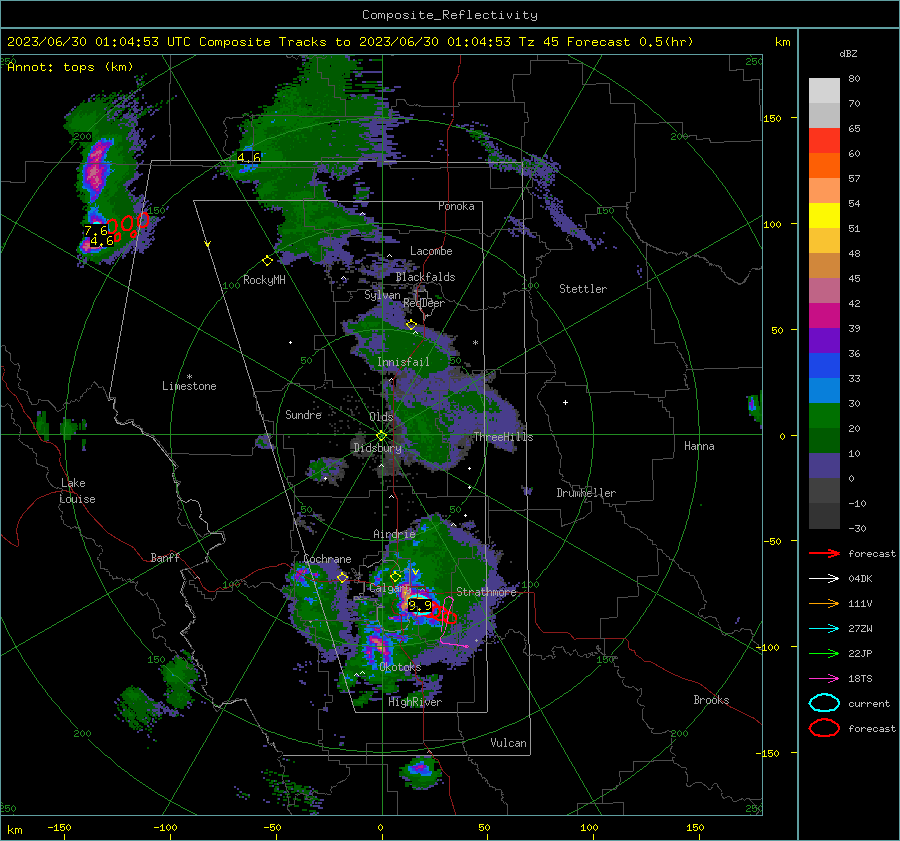Click the Lacombe city label
The height and width of the screenshot is (841, 900).
431,251
